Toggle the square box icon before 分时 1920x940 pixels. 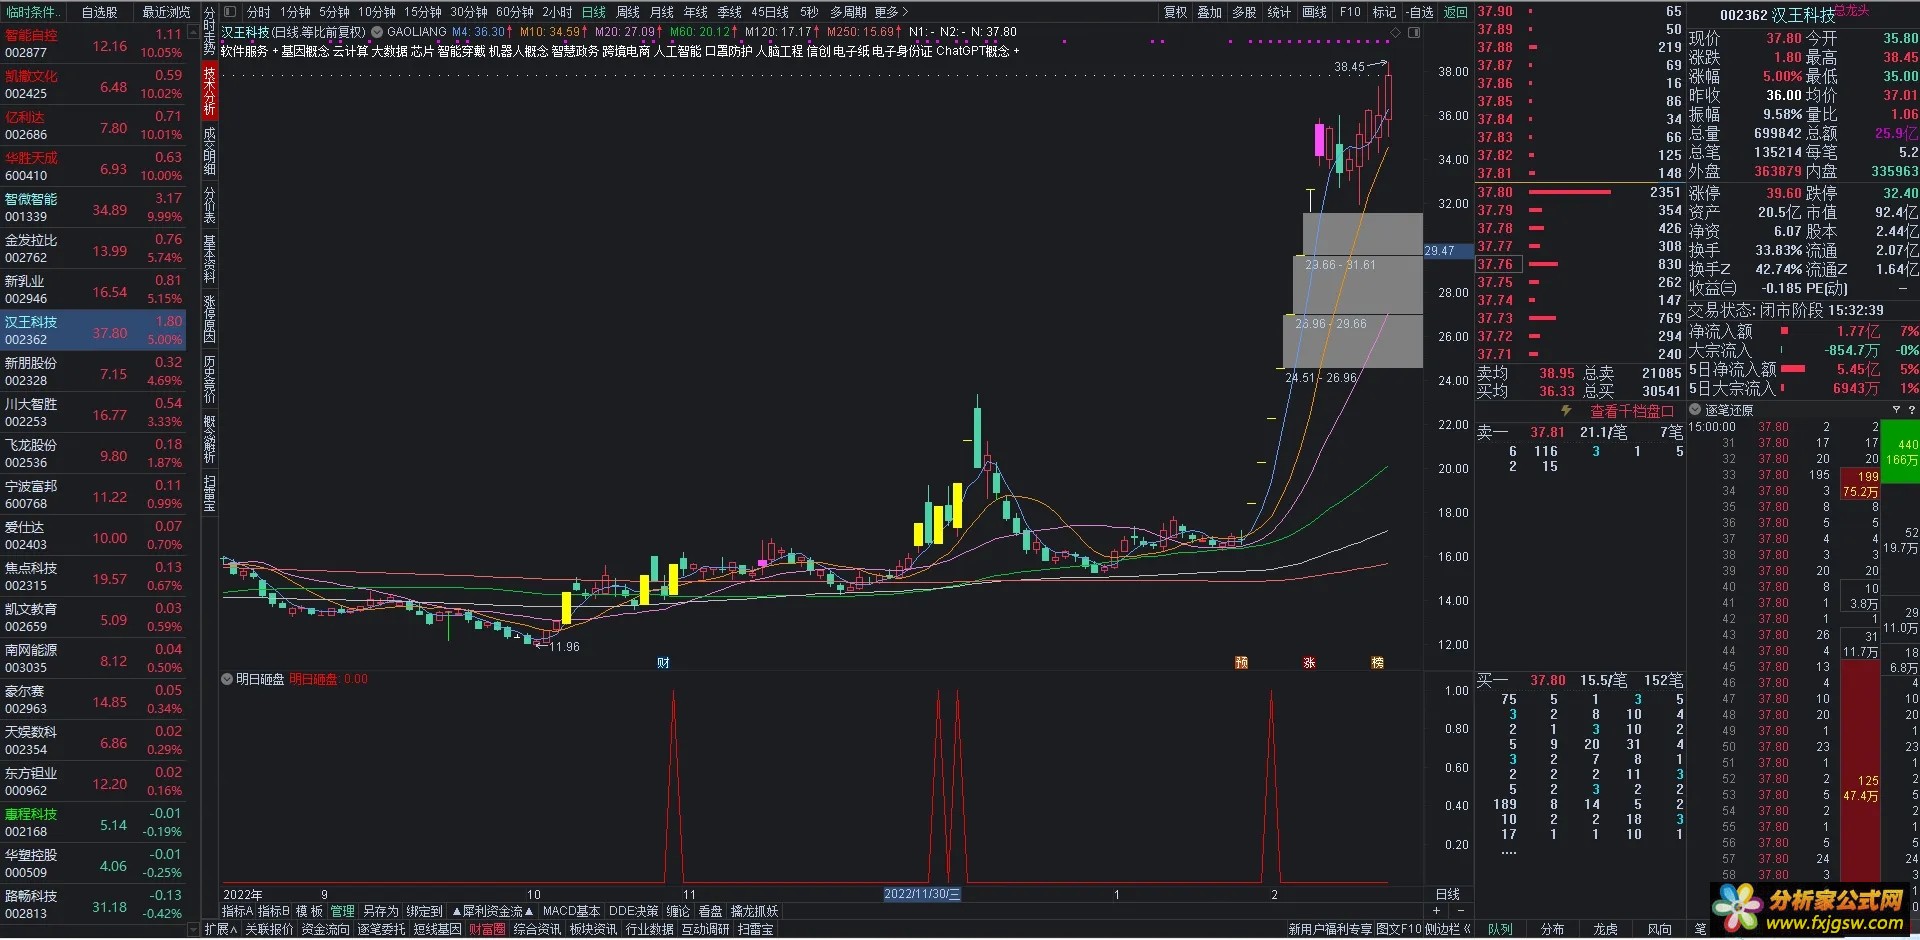coord(230,12)
